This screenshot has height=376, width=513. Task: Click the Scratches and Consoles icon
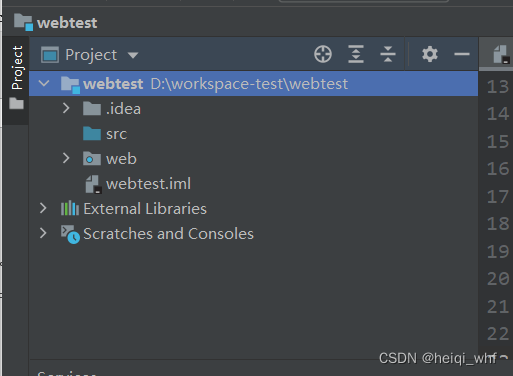[70, 234]
